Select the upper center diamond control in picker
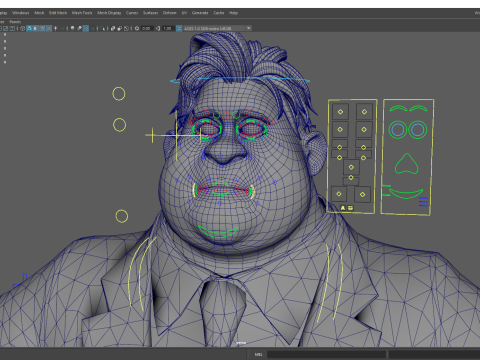The image size is (480, 360). (x=351, y=167)
